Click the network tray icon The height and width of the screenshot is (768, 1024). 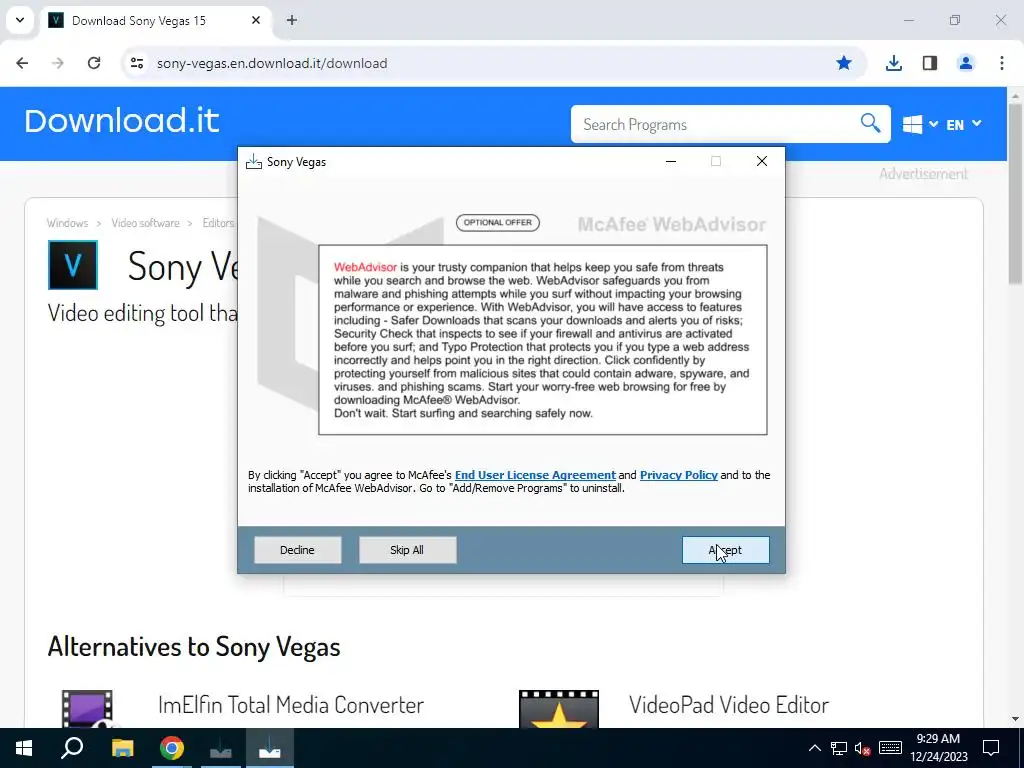pos(839,748)
